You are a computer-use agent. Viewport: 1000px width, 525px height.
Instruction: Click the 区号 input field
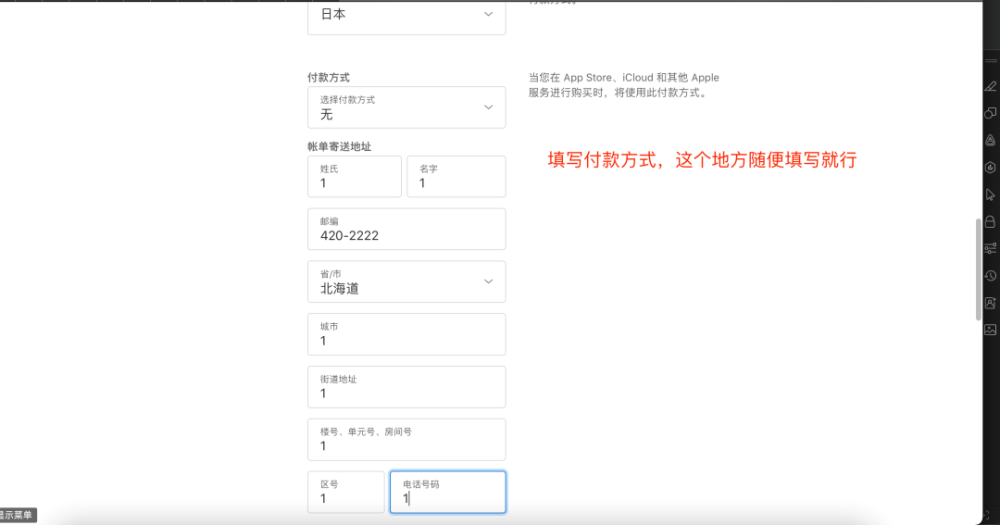click(x=346, y=492)
